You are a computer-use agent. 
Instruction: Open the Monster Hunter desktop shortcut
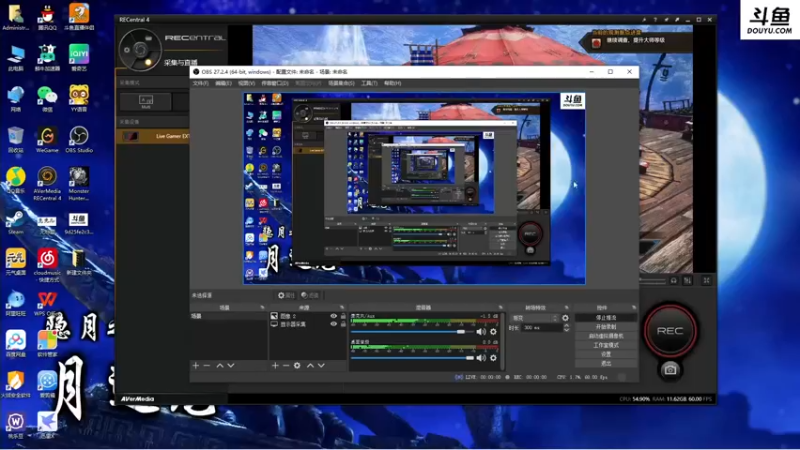click(79, 184)
